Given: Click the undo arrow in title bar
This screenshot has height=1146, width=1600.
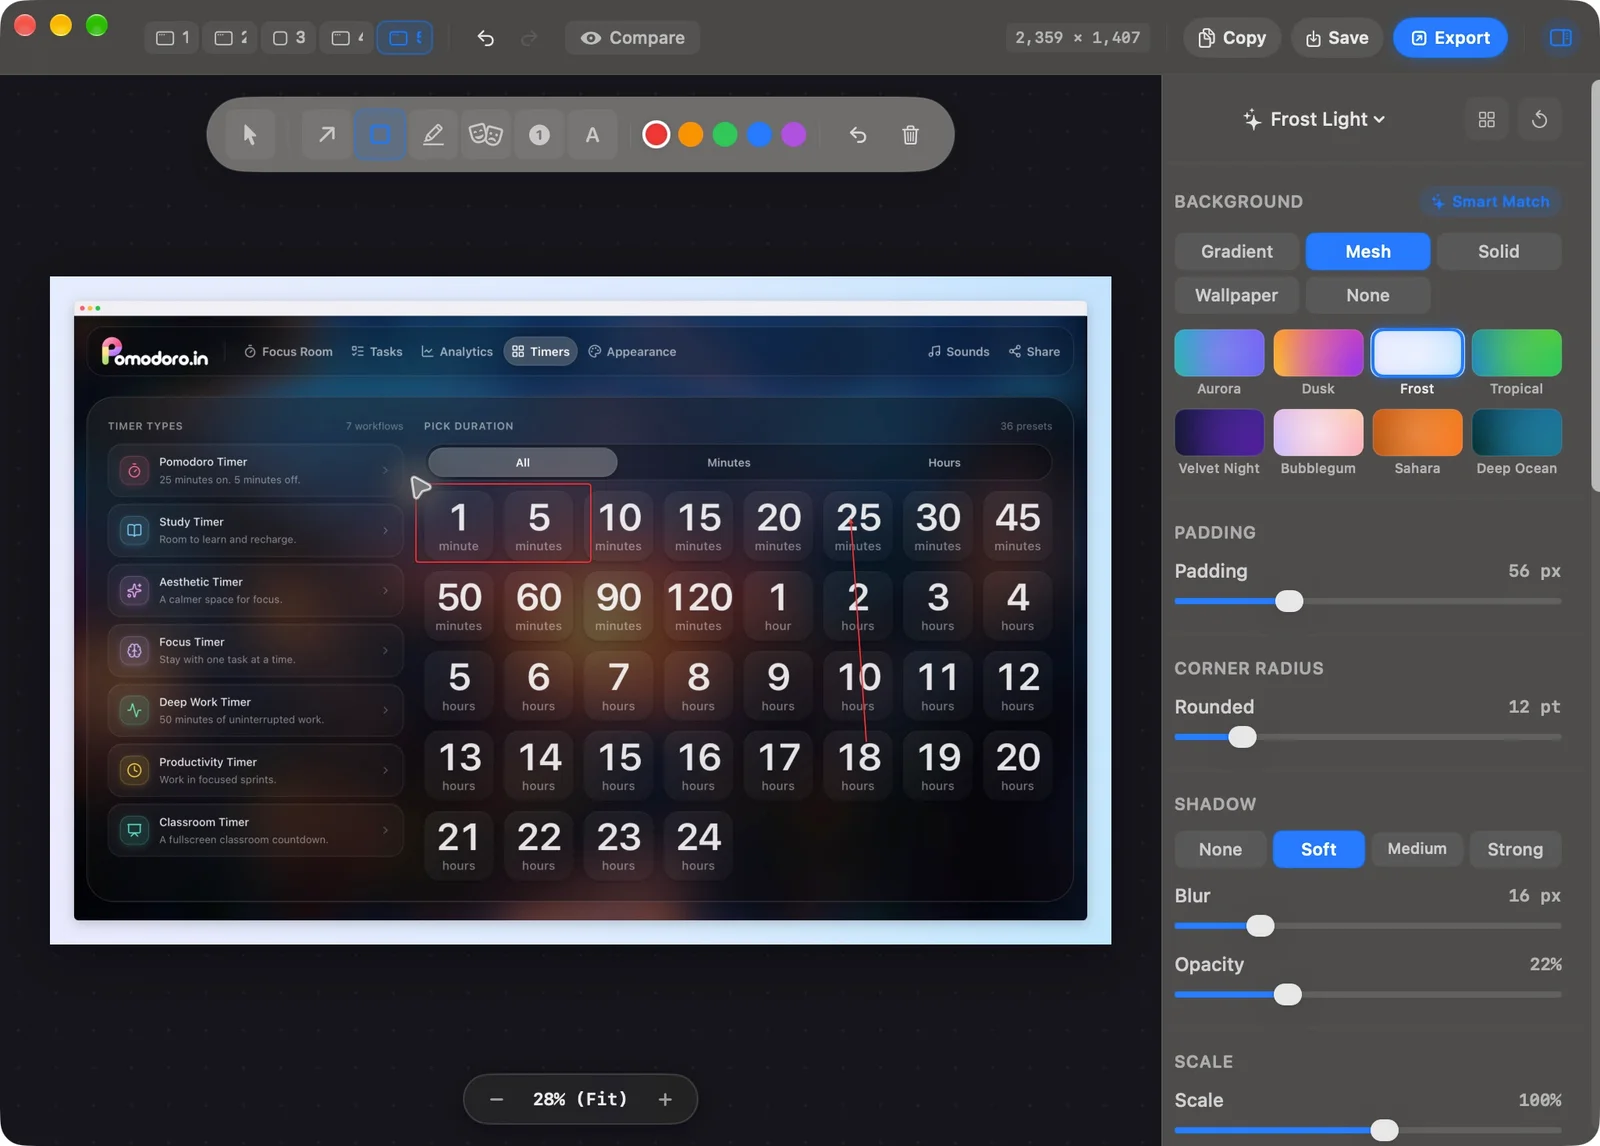Looking at the screenshot, I should pos(486,38).
